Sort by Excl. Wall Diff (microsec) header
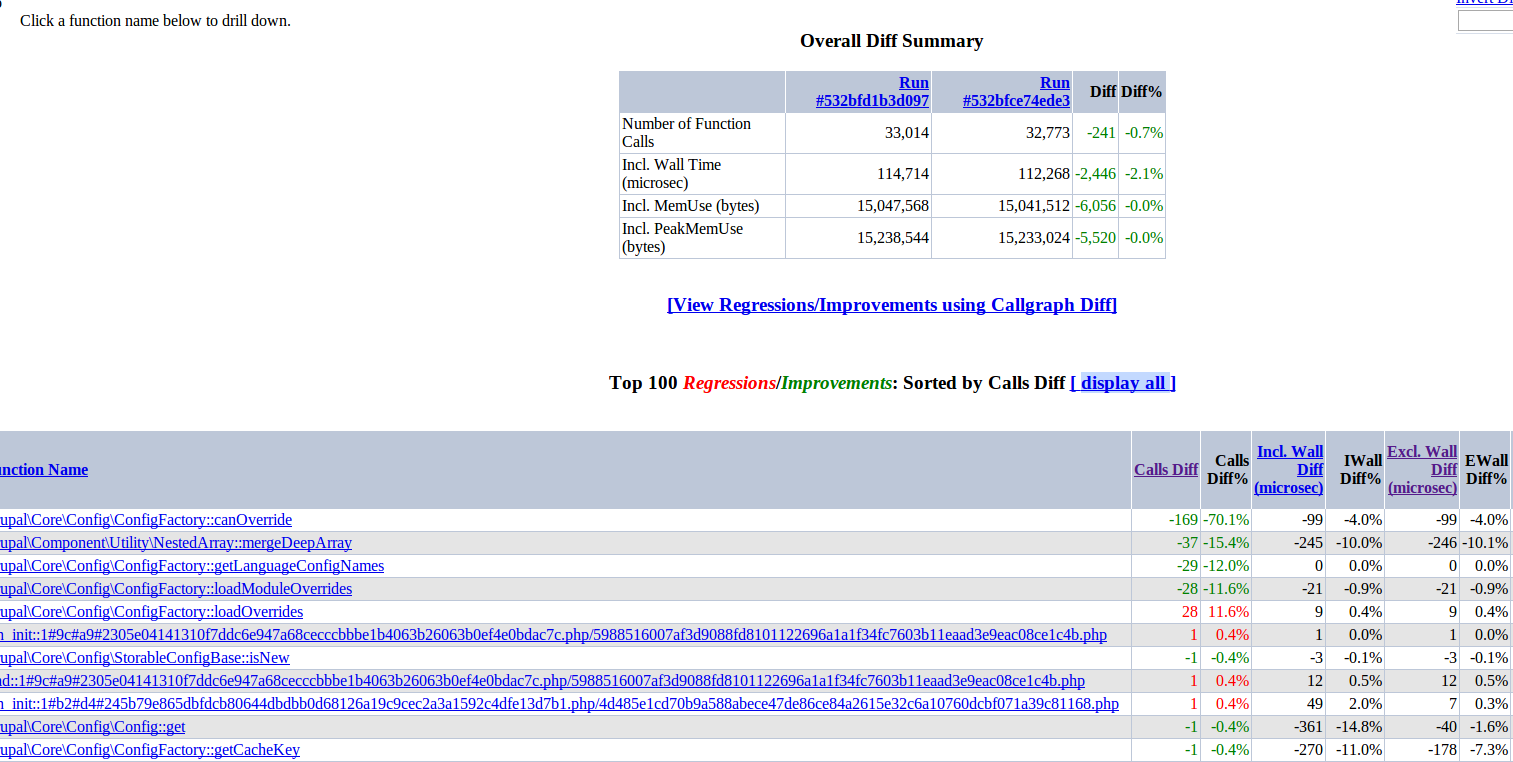The image size is (1513, 762). tap(1422, 470)
